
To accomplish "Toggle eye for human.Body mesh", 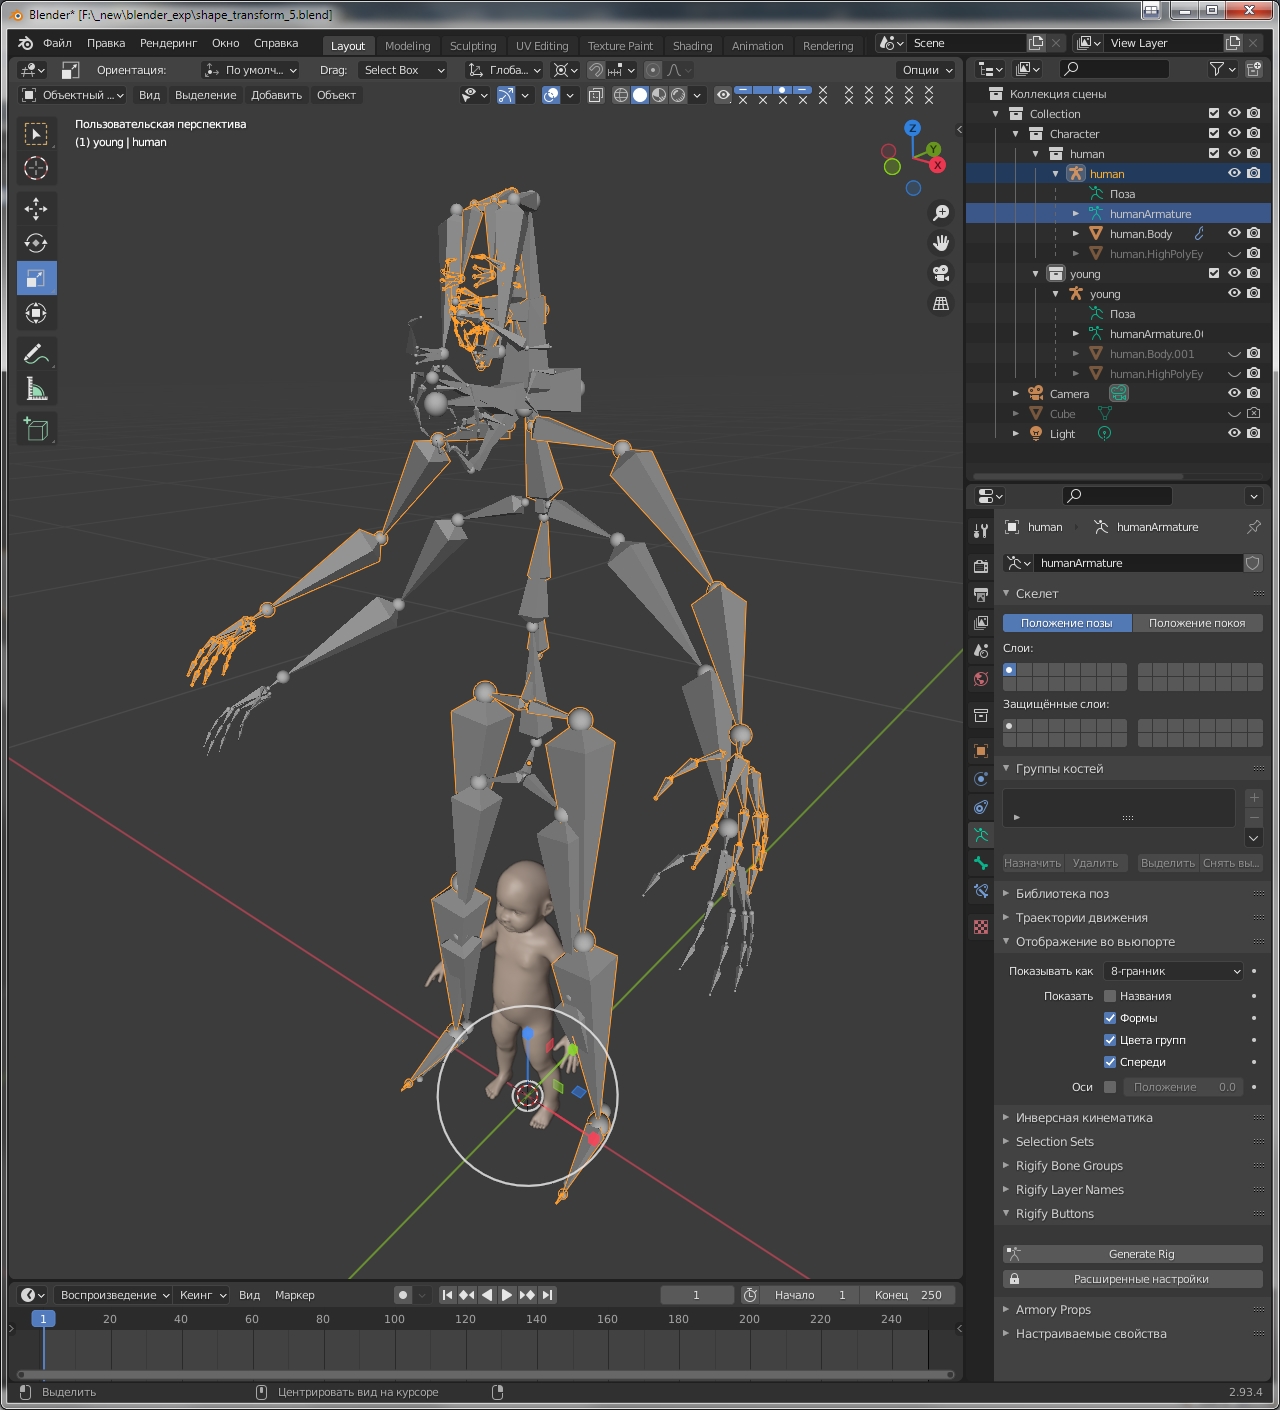I will pos(1234,233).
